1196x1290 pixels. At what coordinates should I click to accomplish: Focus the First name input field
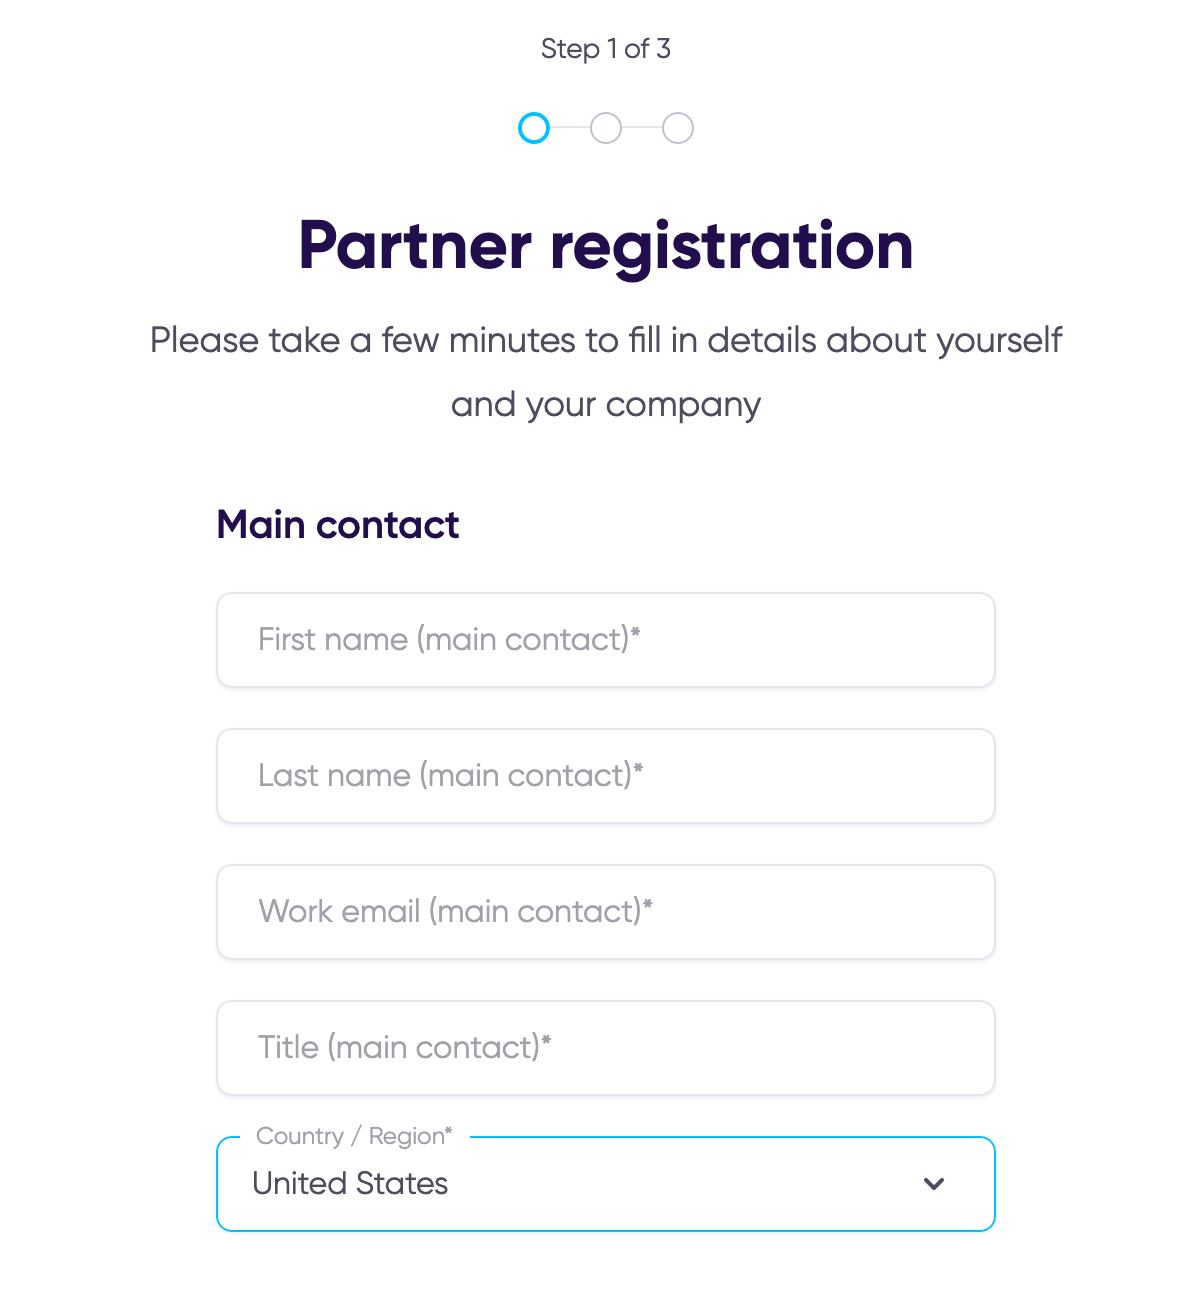606,640
